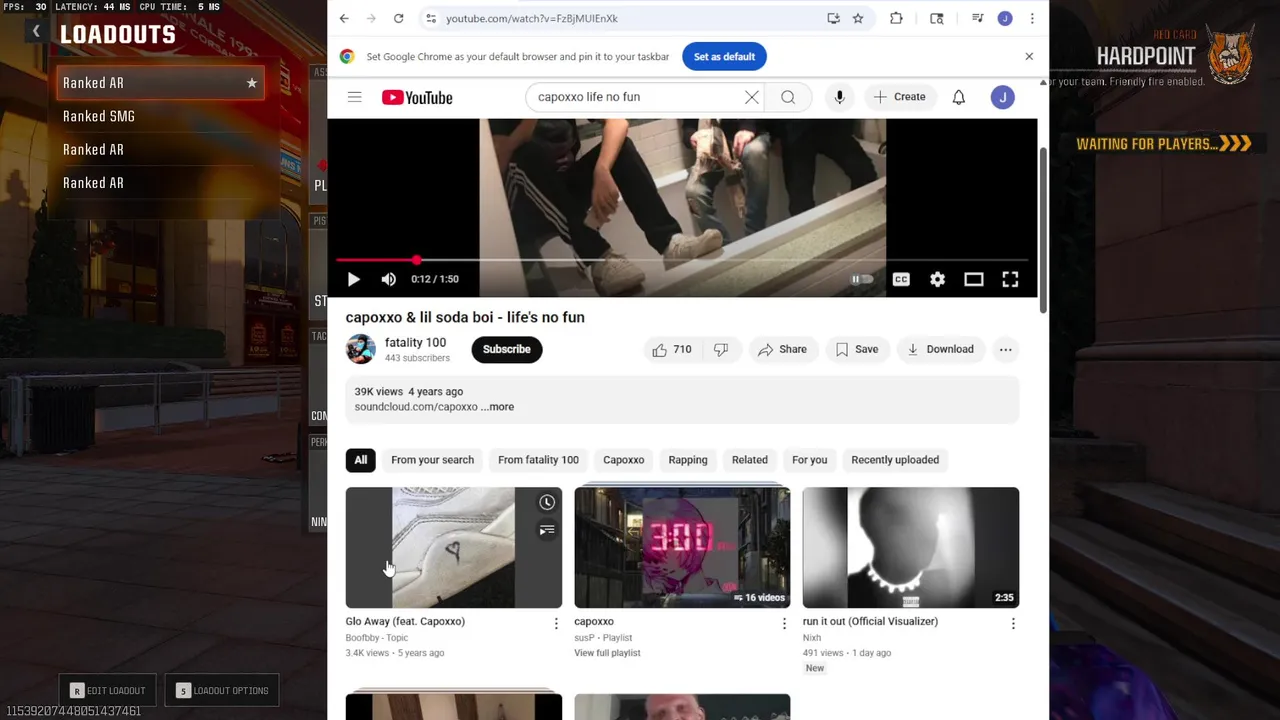The width and height of the screenshot is (1280, 720).
Task: Click the video progress bar scrubber
Action: [416, 260]
